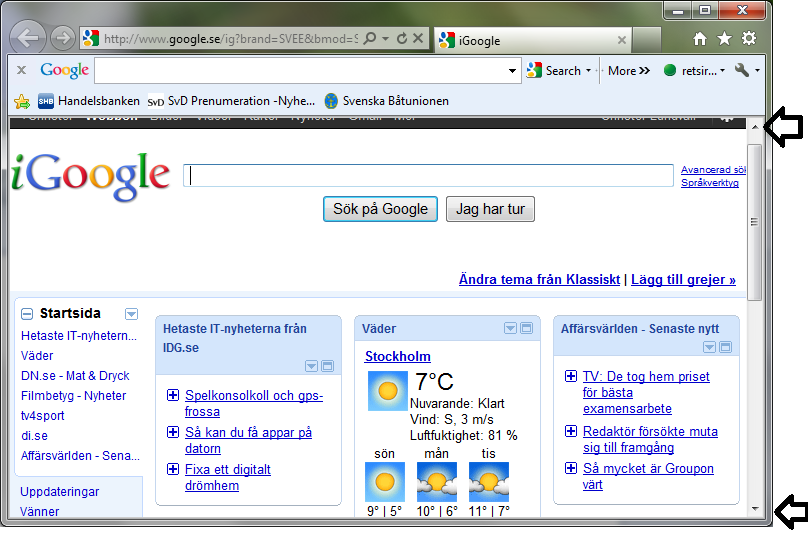Open the address bar autocomplete dropdown
Screen dimensions: 808x542
[385, 39]
